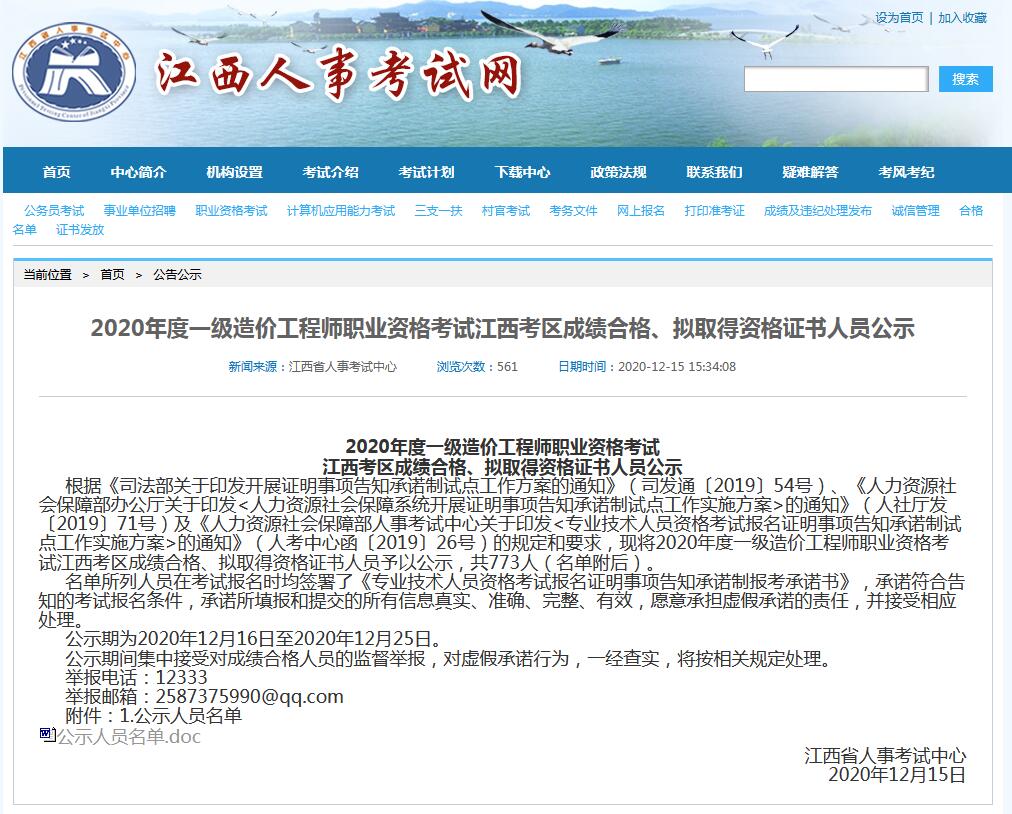This screenshot has width=1012, height=814.
Task: Open the 中心简介 navigation item
Action: [x=139, y=172]
